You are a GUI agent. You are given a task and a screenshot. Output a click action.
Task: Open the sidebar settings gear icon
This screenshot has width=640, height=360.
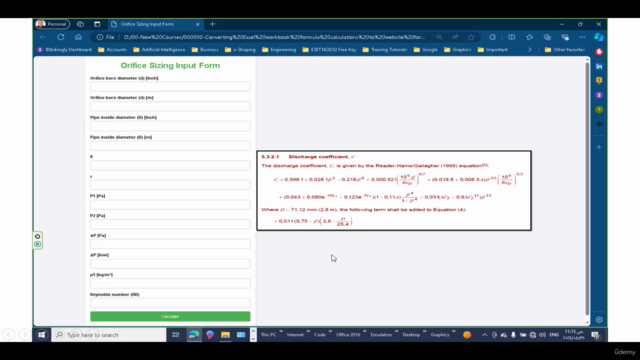[x=599, y=320]
